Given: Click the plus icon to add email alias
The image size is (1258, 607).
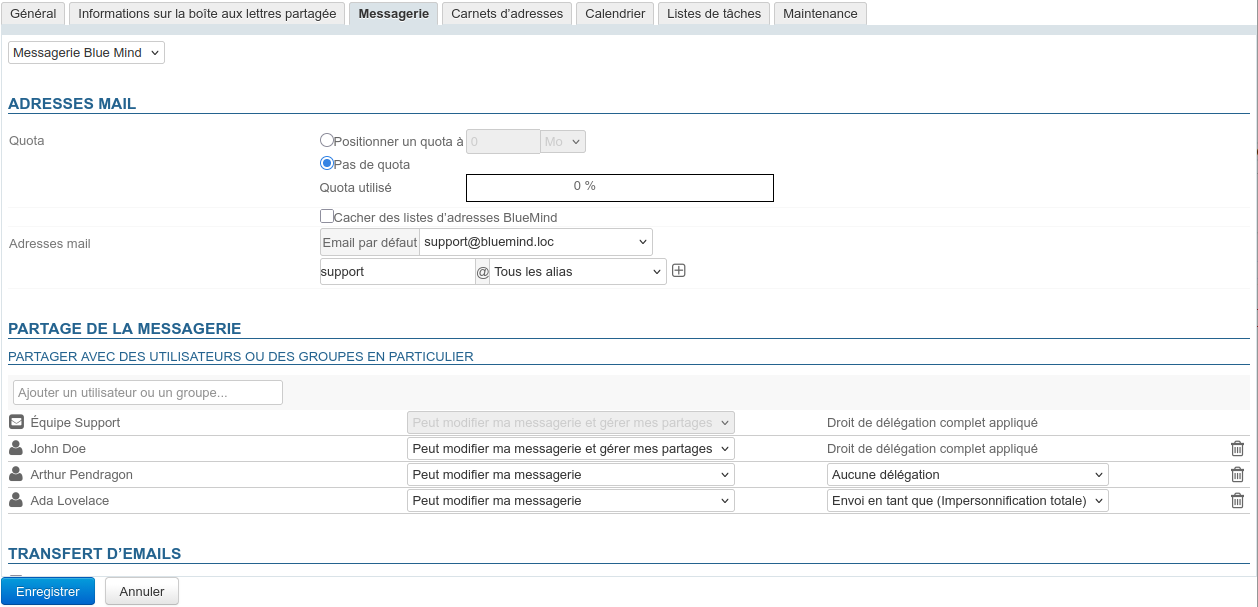Looking at the screenshot, I should coord(678,271).
